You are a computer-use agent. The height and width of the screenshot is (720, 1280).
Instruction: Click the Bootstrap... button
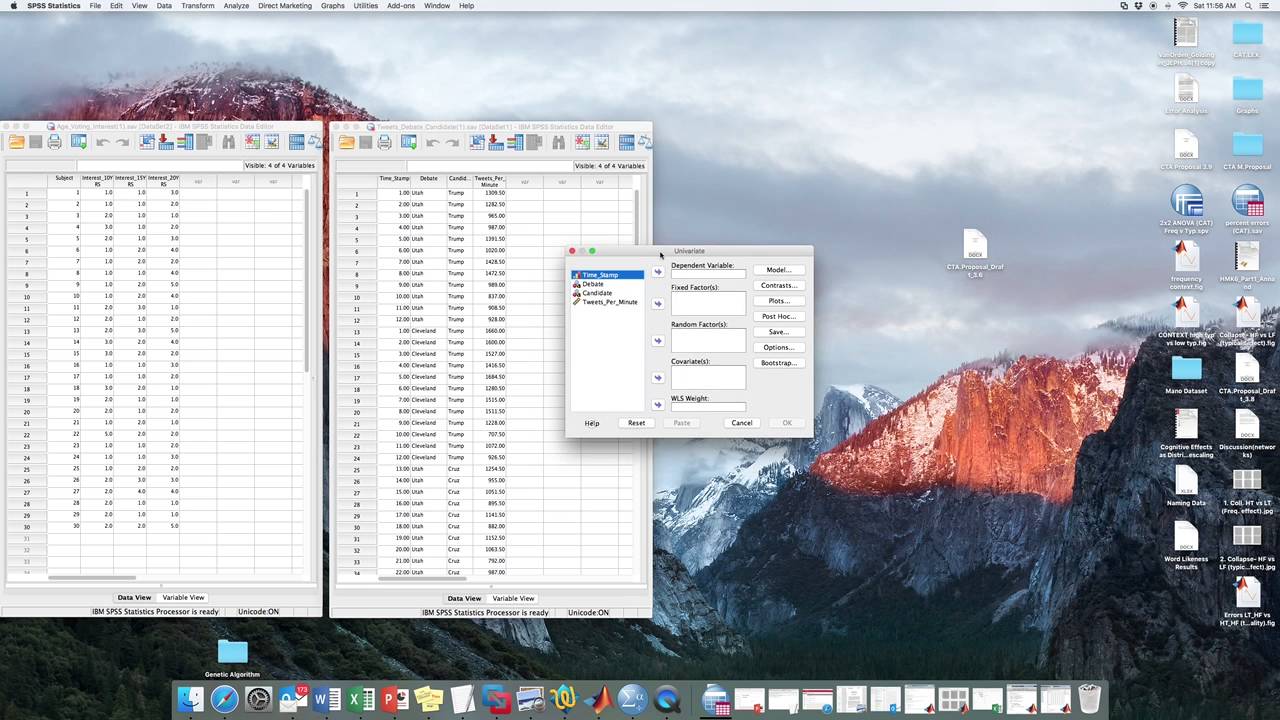(x=778, y=363)
